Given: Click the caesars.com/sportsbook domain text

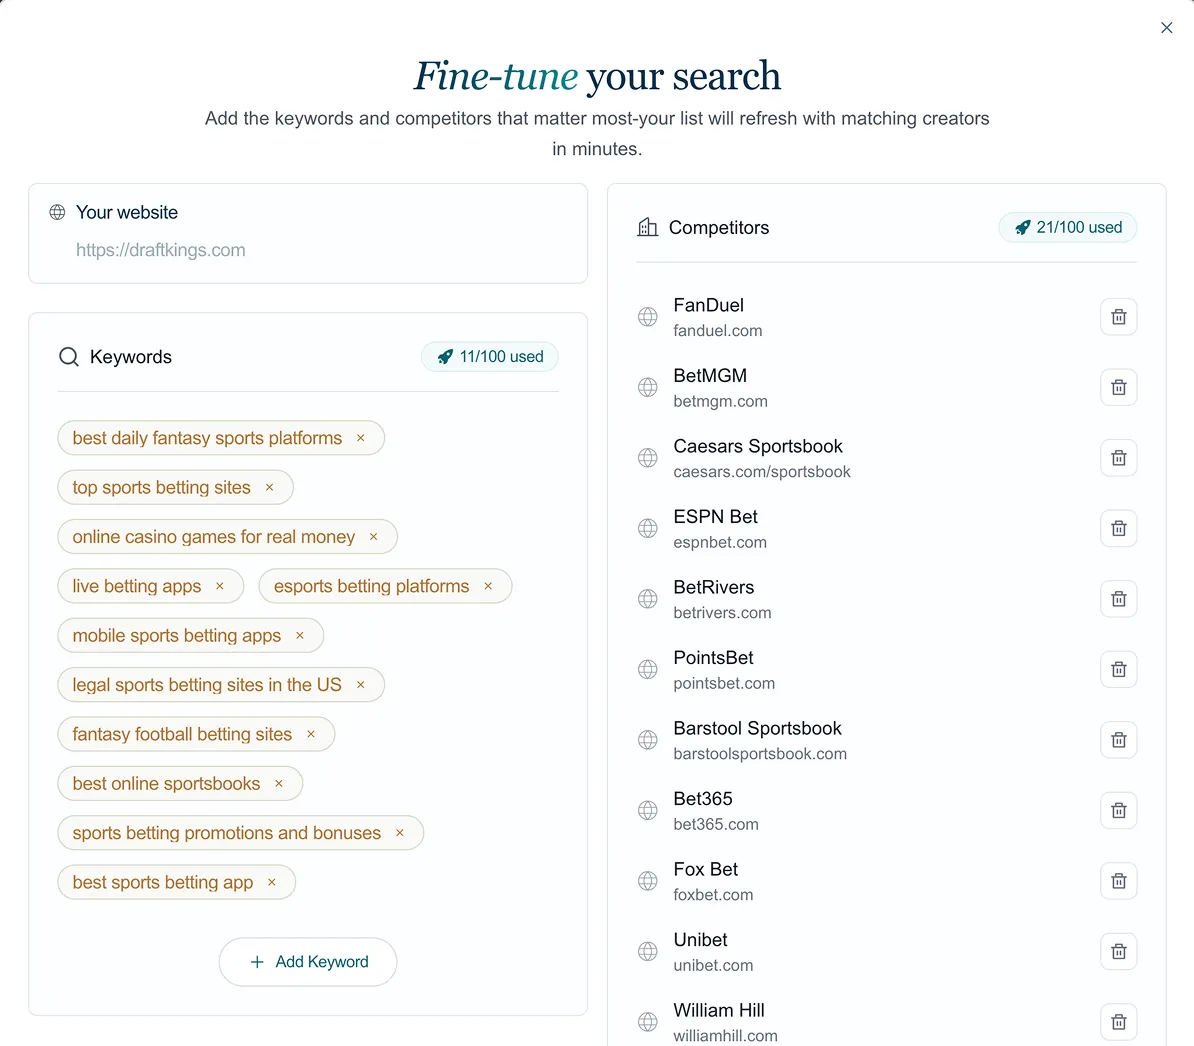Looking at the screenshot, I should pos(761,472).
